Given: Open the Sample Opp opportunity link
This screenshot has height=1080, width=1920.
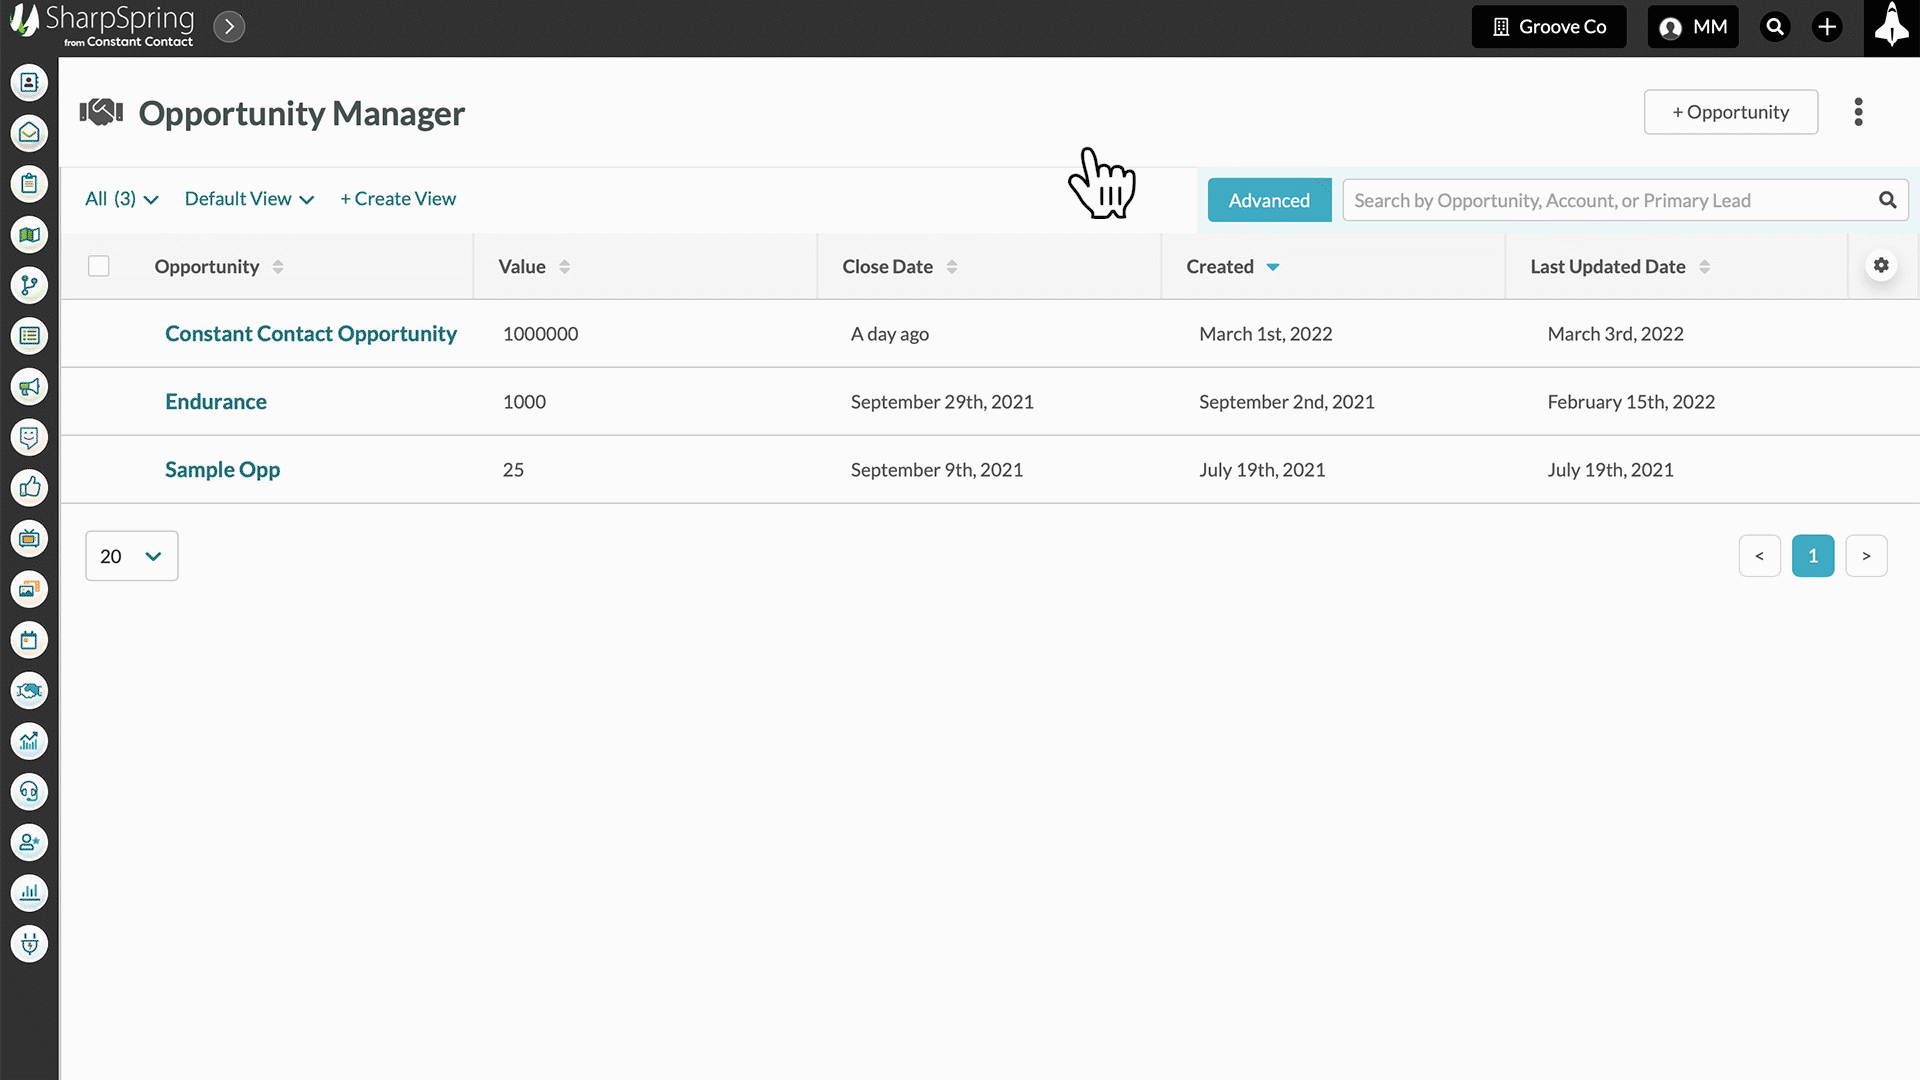Looking at the screenshot, I should click(222, 470).
